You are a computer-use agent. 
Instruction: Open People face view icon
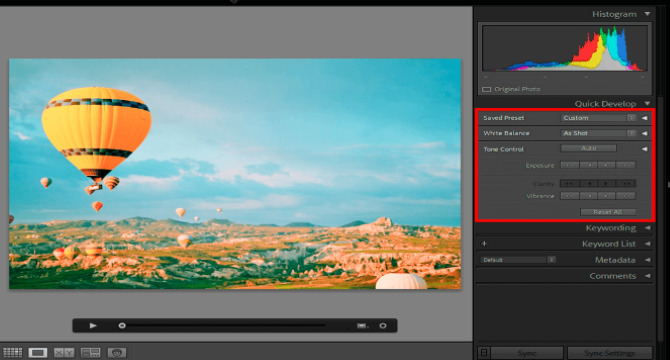[x=117, y=352]
